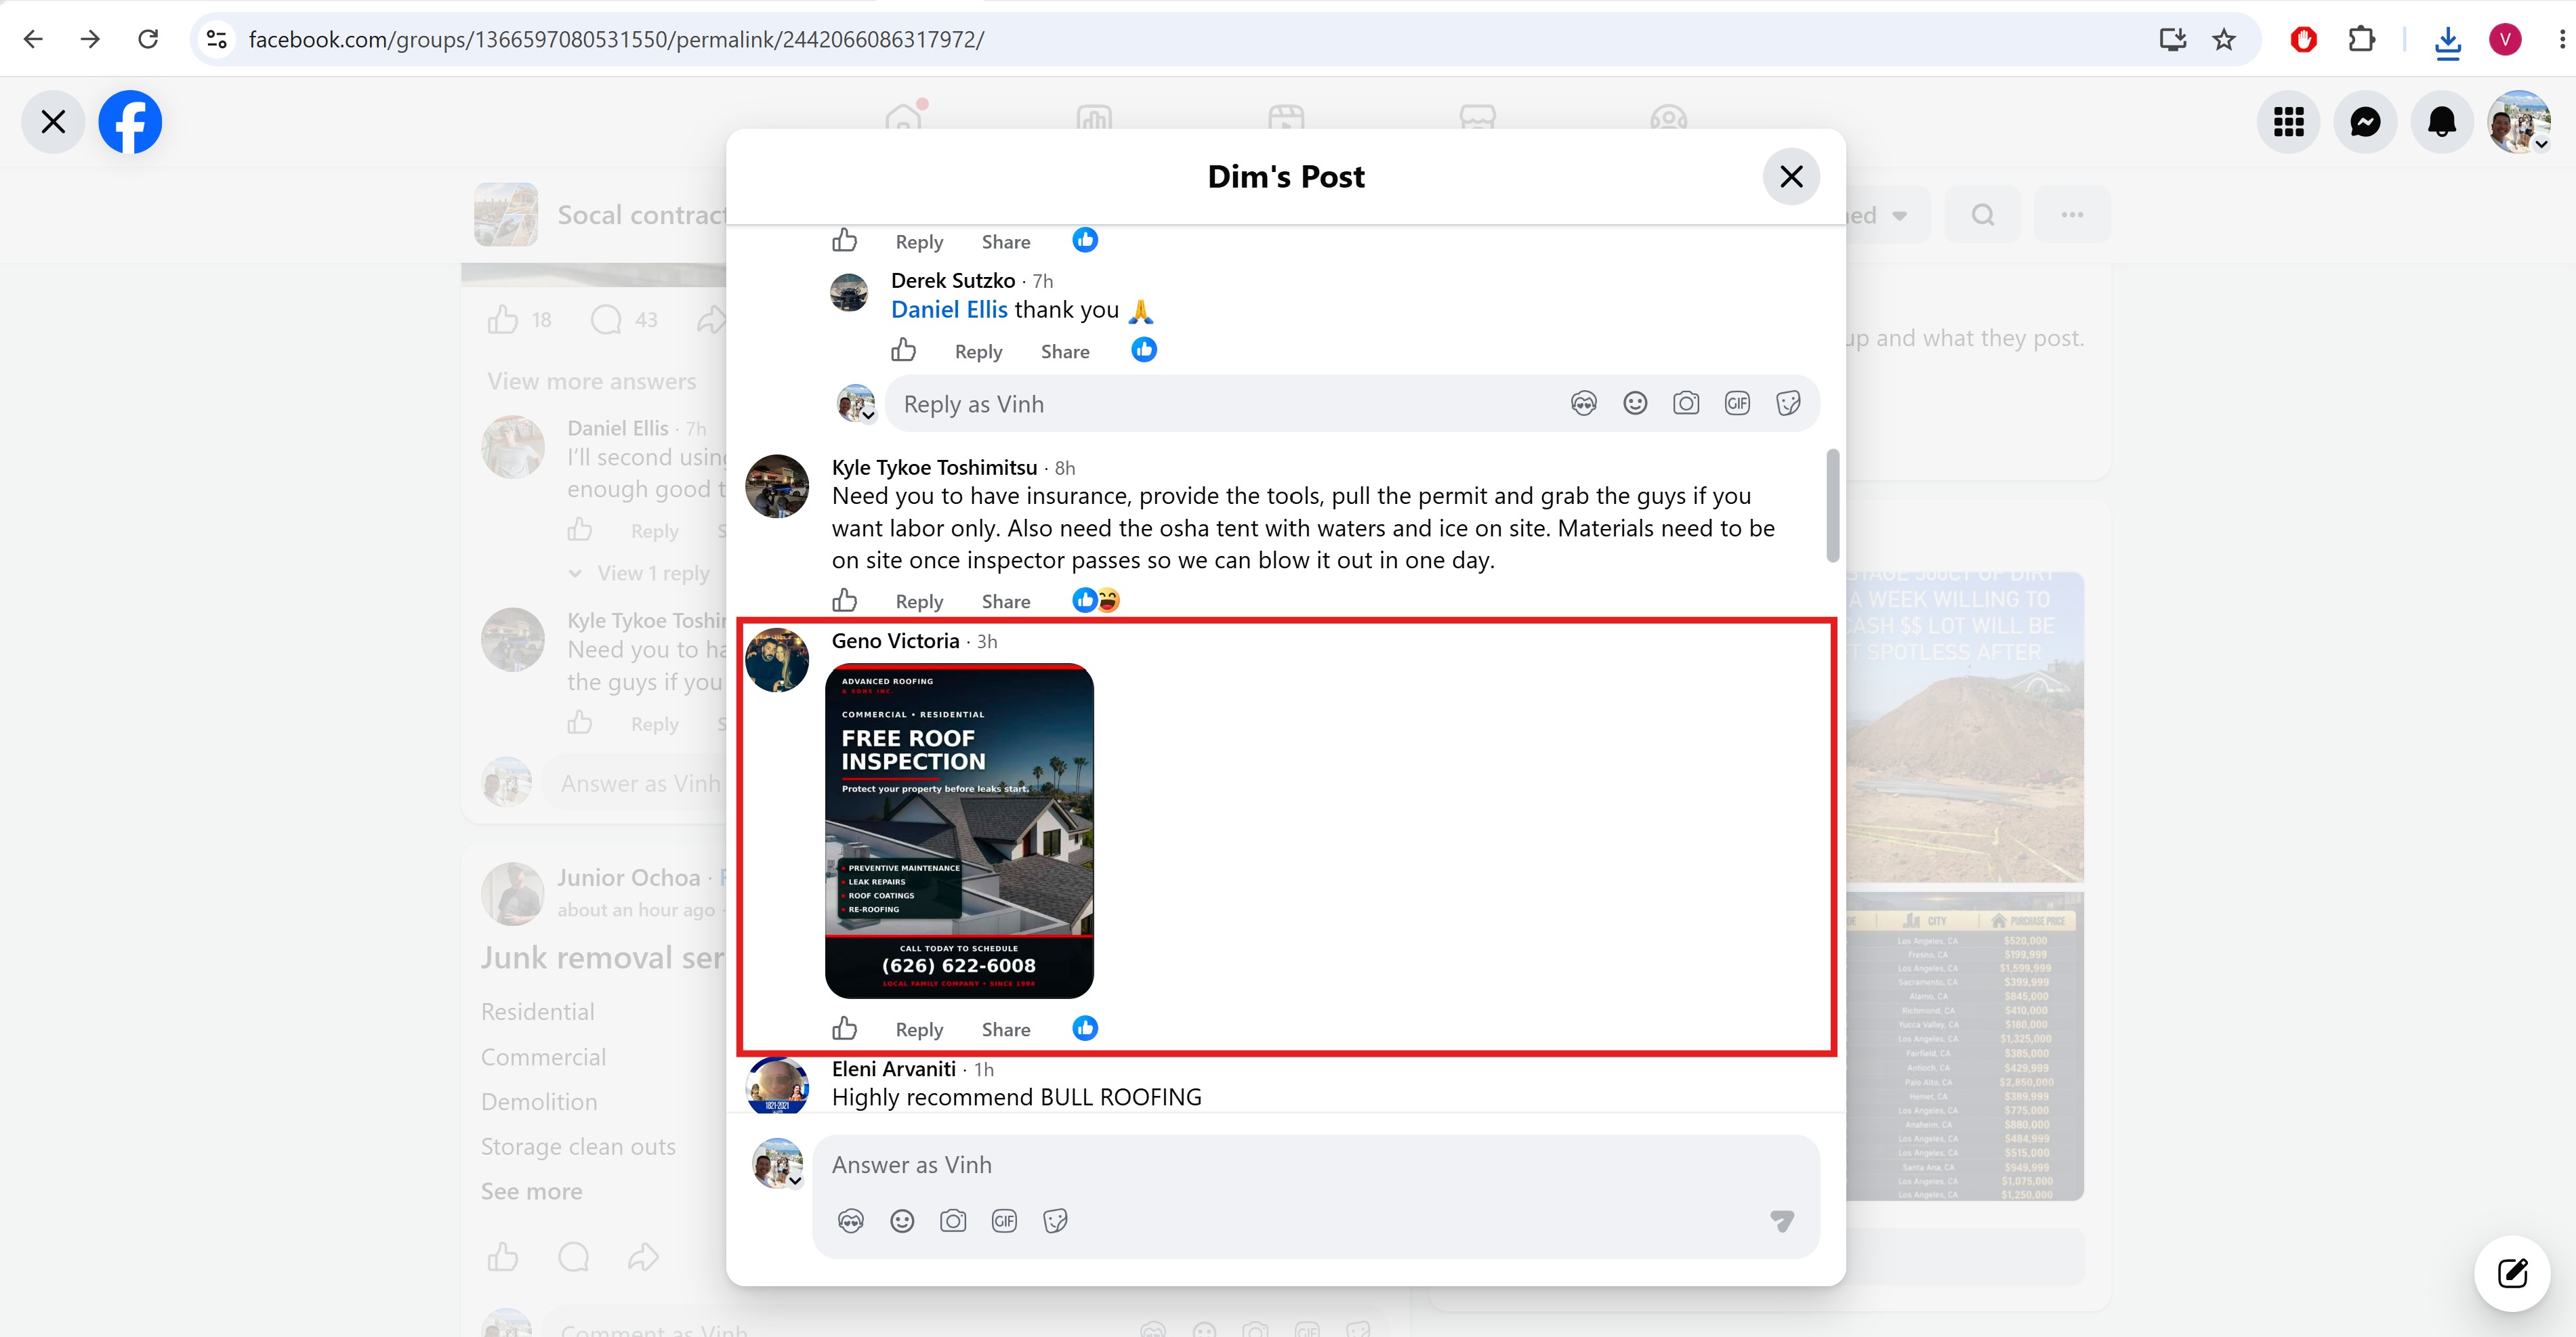2576x1337 pixels.
Task: Open Eleni Arvaniti's profile name
Action: [893, 1069]
